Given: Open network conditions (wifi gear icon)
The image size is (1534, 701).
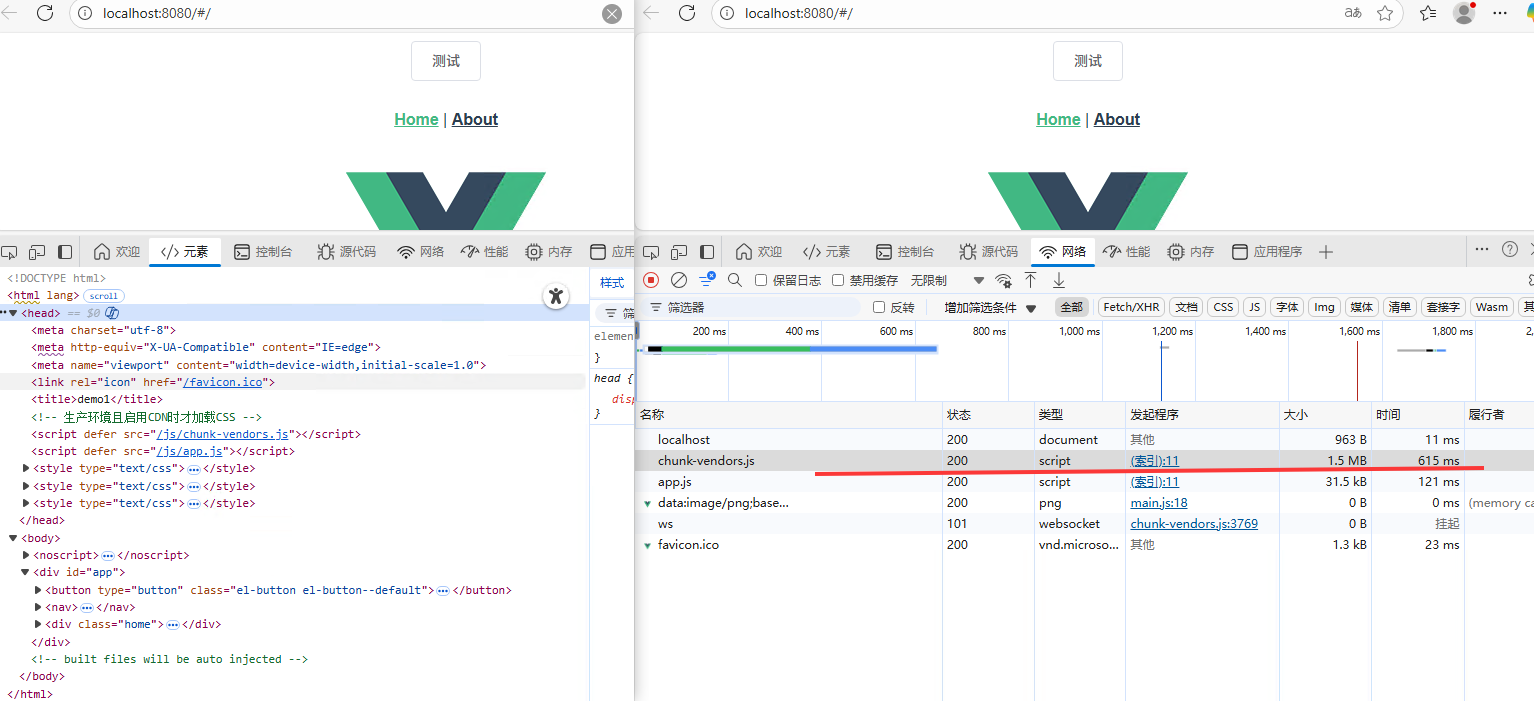Looking at the screenshot, I should click(x=1003, y=280).
